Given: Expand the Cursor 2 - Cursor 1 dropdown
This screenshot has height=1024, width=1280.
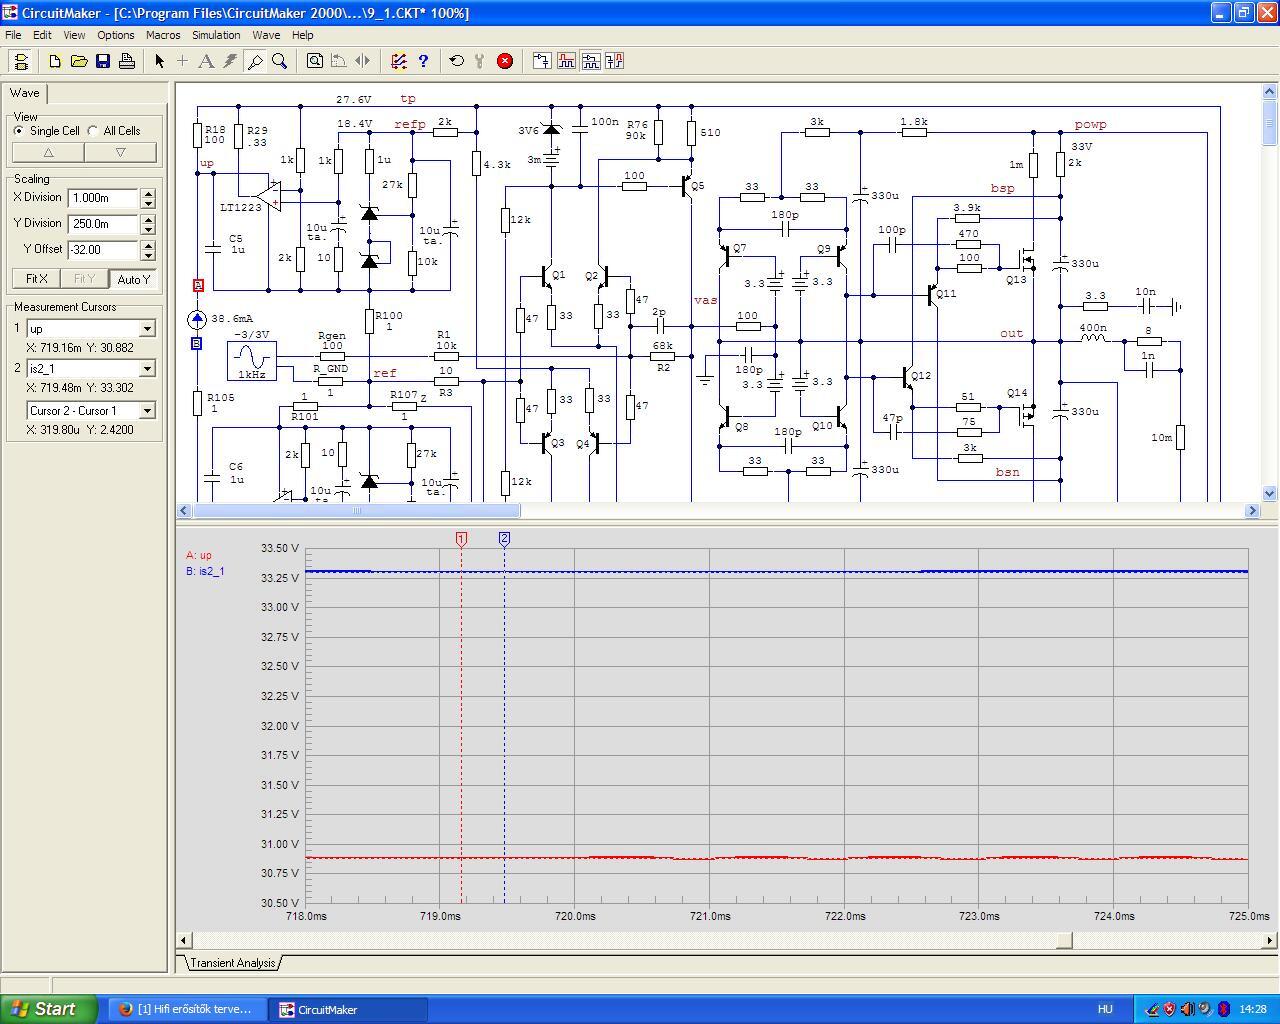Looking at the screenshot, I should (147, 411).
